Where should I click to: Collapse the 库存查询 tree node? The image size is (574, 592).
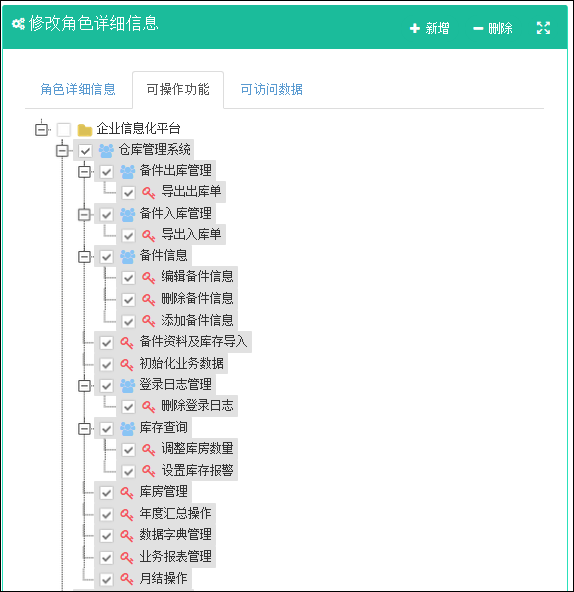click(x=84, y=429)
